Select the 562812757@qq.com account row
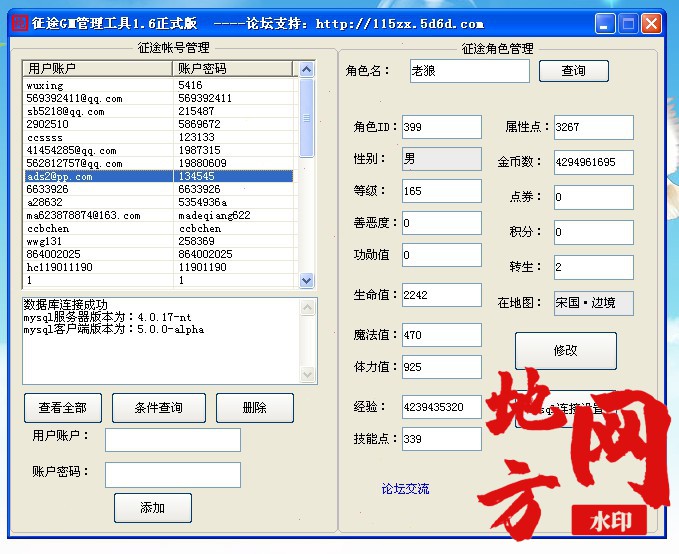Screen dimensions: 679x554 [159, 163]
